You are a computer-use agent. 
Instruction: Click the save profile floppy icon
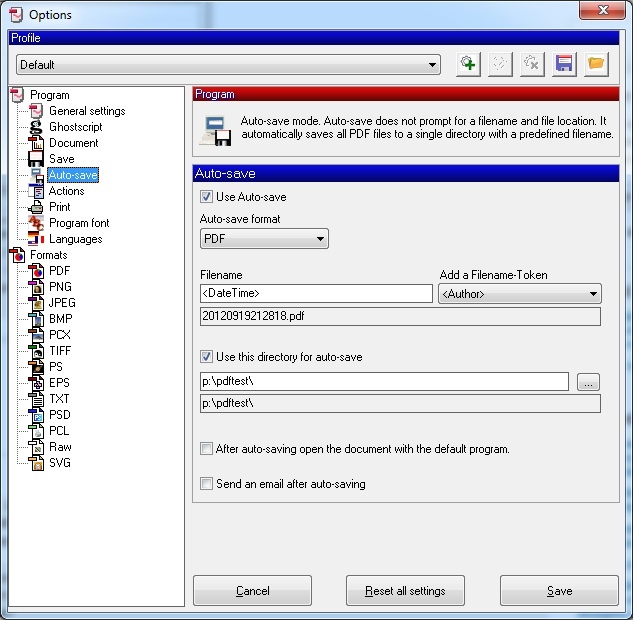(564, 64)
